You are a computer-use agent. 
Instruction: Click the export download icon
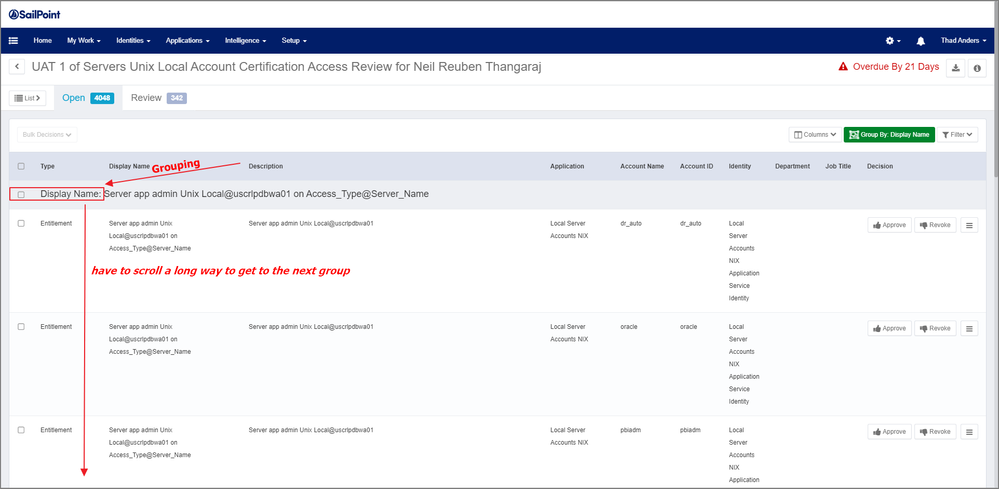pos(956,67)
